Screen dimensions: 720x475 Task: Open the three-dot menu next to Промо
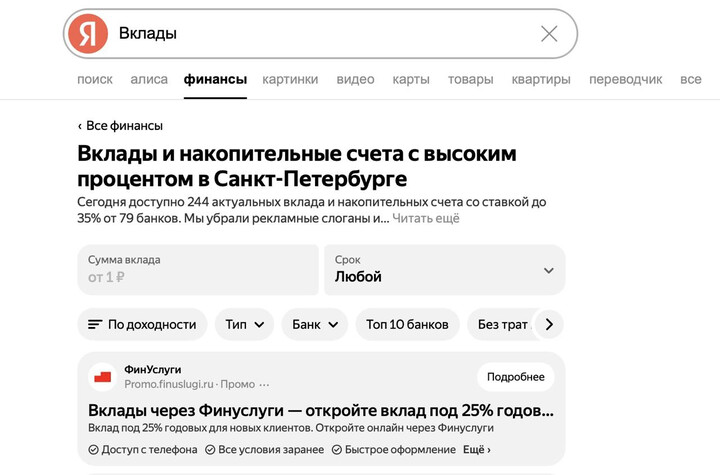pyautogui.click(x=265, y=384)
